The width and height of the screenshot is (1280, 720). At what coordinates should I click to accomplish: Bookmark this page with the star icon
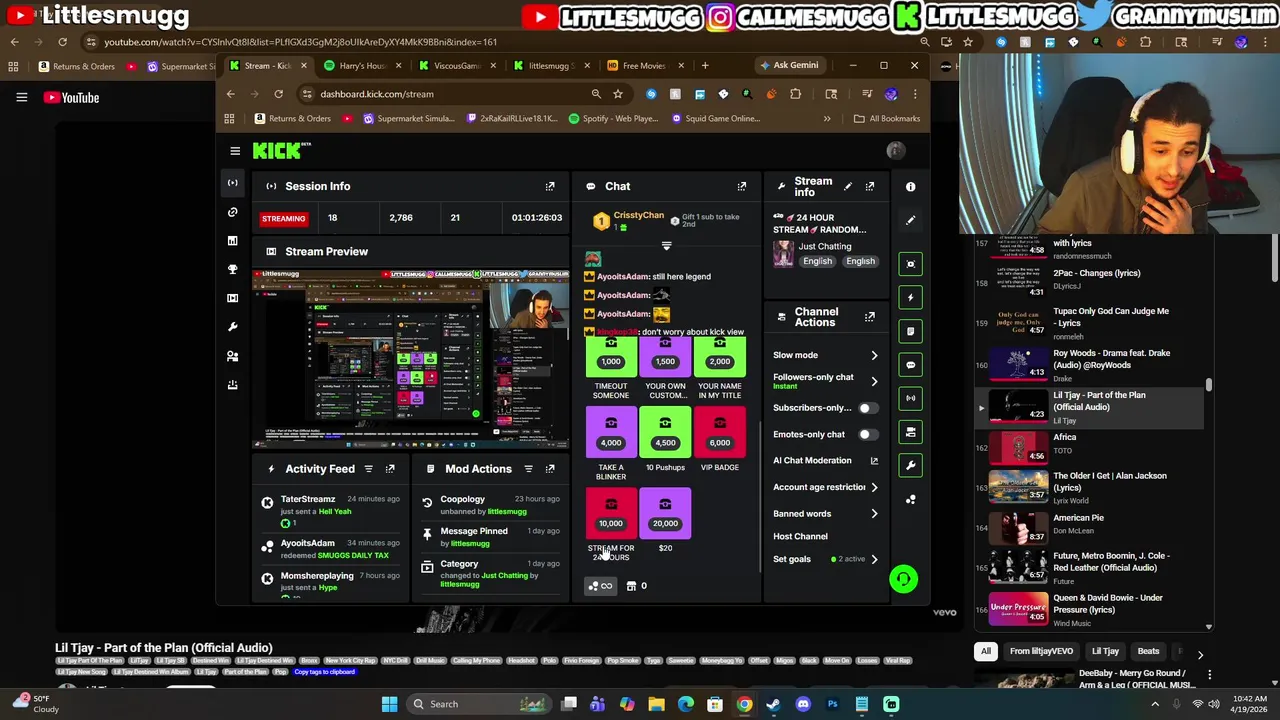tap(618, 94)
